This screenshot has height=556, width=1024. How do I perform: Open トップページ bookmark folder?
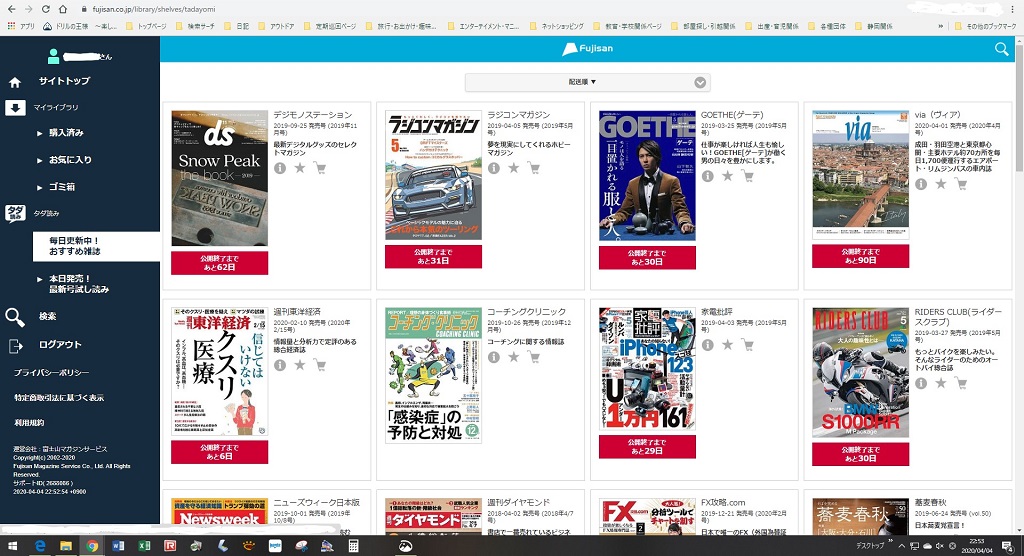[x=146, y=26]
